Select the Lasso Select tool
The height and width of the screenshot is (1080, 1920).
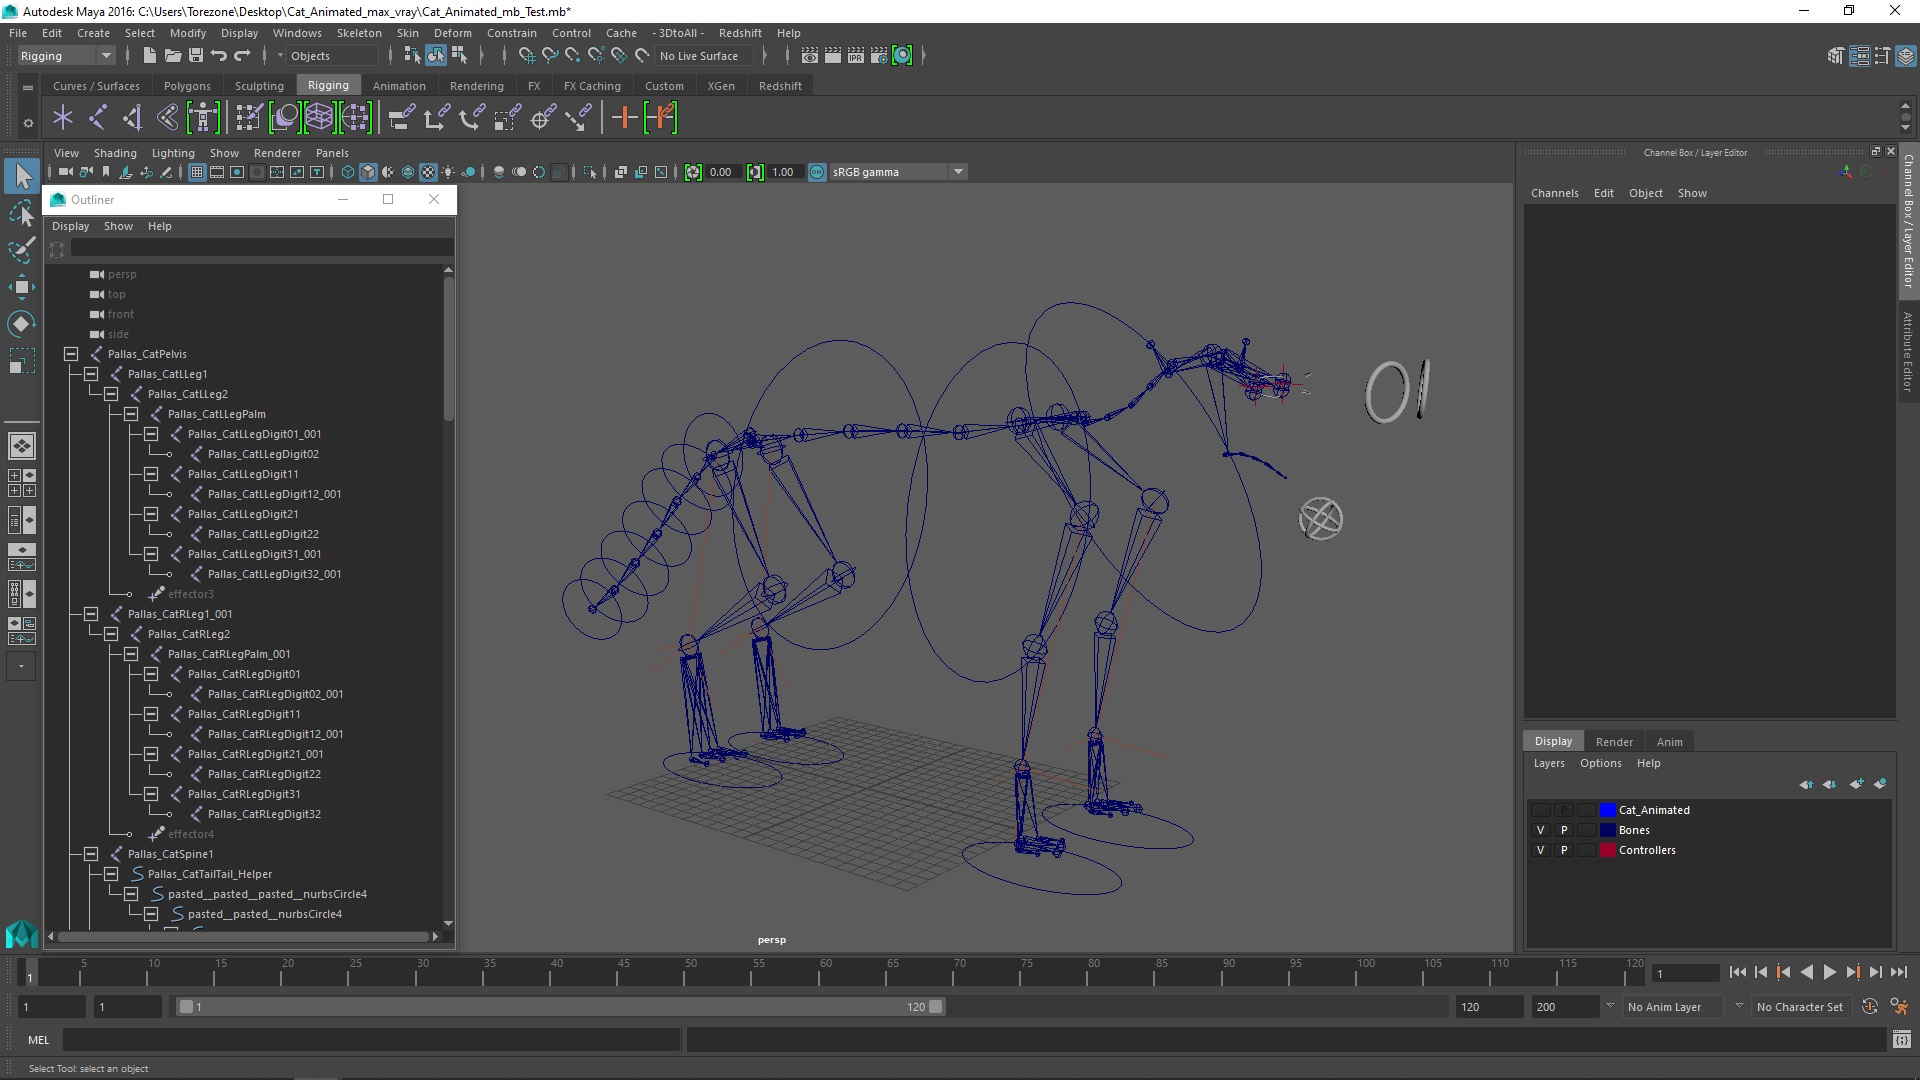(x=22, y=213)
